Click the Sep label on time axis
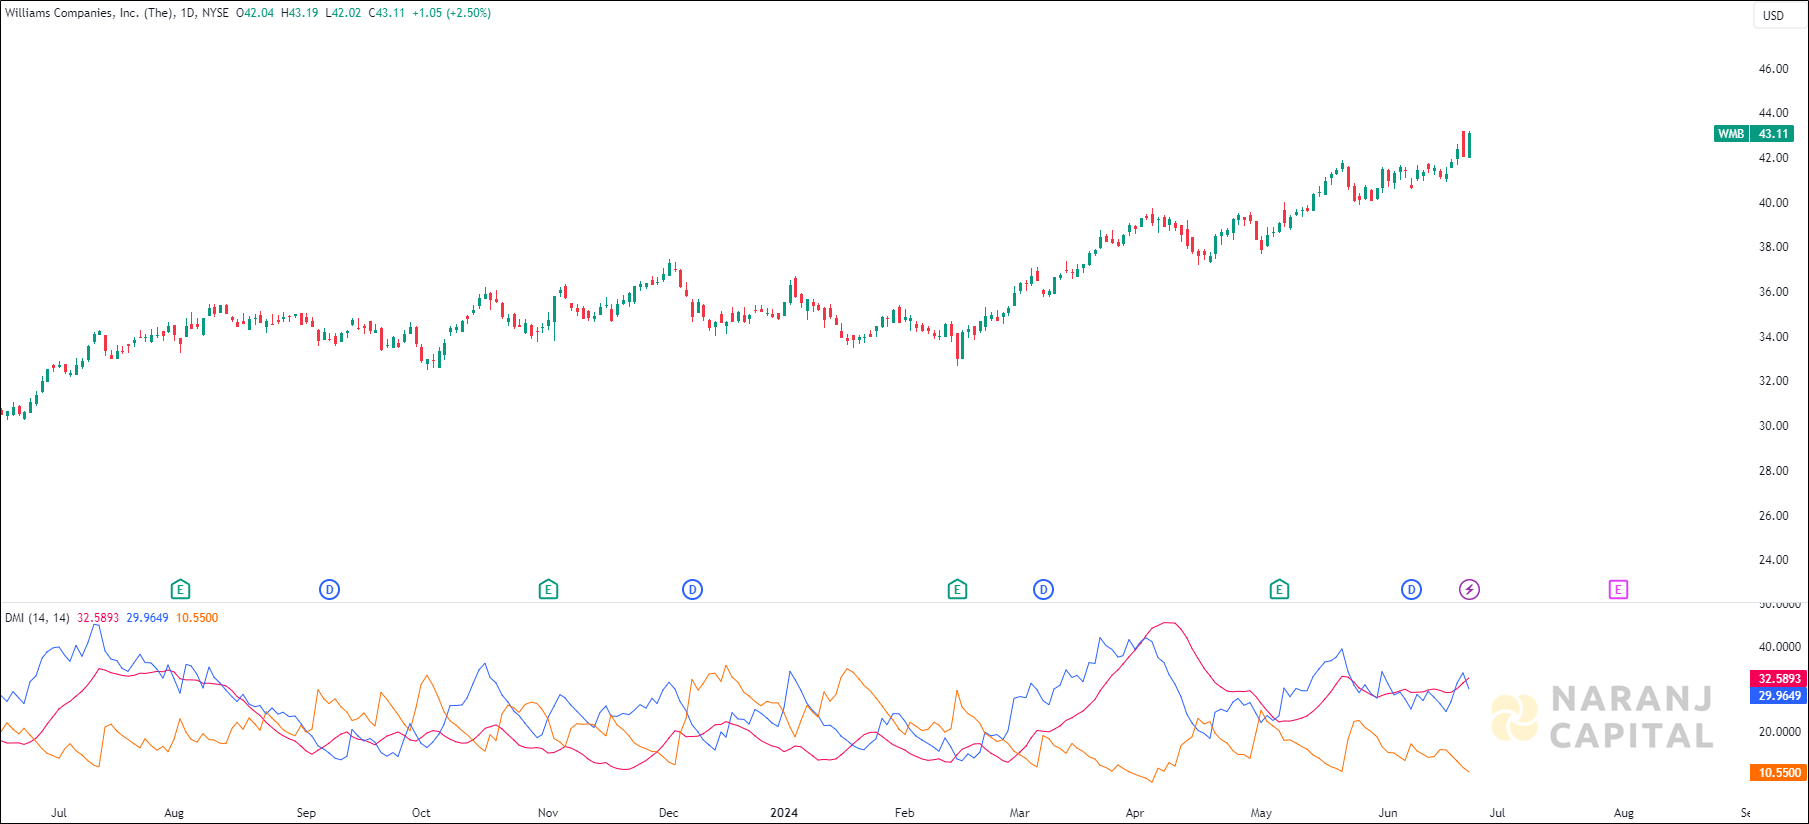 [x=306, y=813]
